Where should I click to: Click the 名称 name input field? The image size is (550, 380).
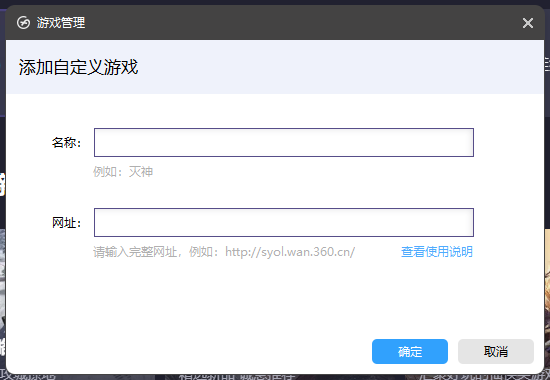click(284, 142)
